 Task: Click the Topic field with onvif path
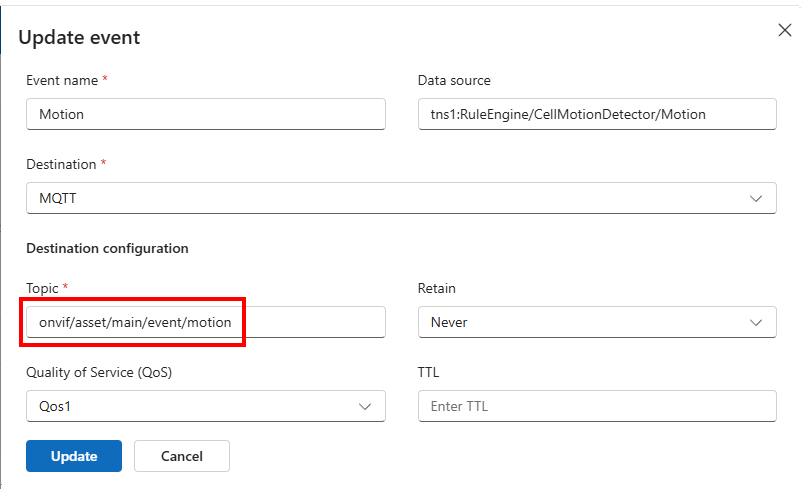click(x=205, y=322)
